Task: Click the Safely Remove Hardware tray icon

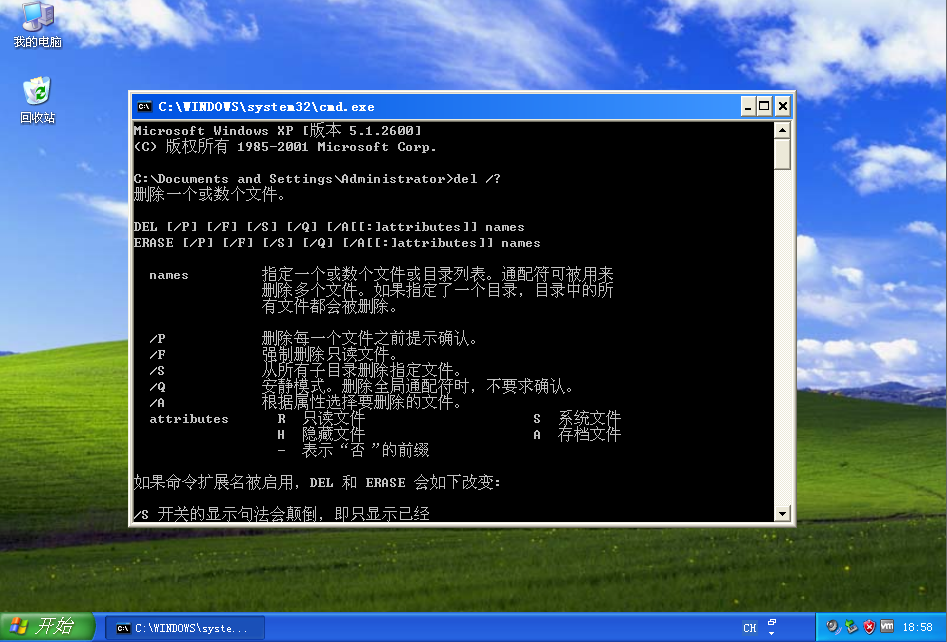Action: (851, 627)
